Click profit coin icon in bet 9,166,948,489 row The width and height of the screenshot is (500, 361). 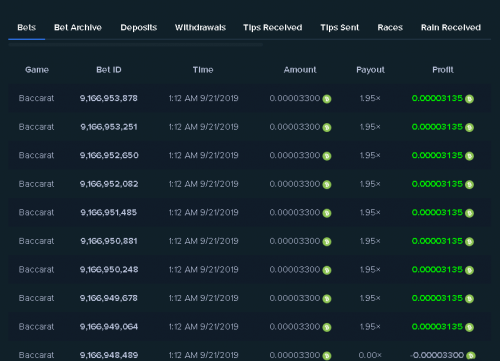tap(471, 356)
